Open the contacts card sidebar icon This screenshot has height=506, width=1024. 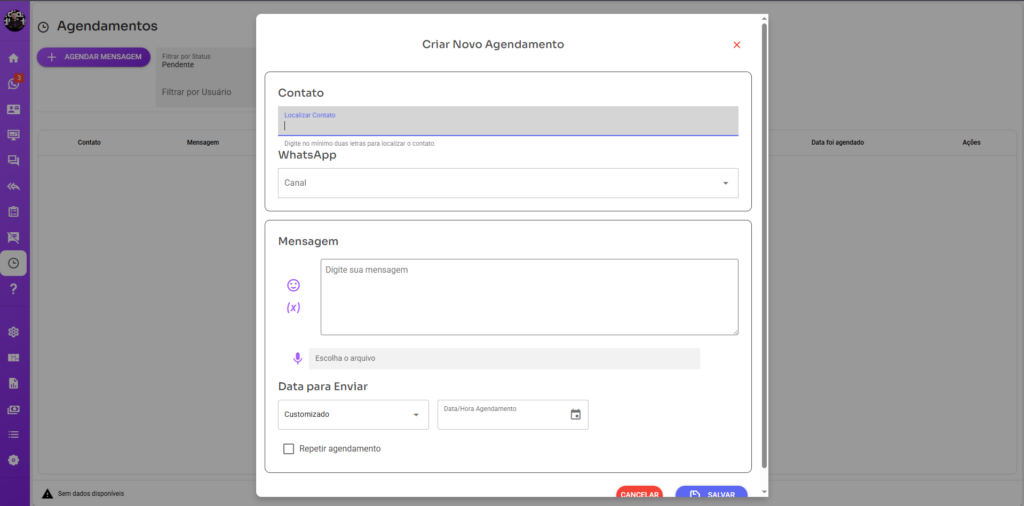[x=13, y=109]
